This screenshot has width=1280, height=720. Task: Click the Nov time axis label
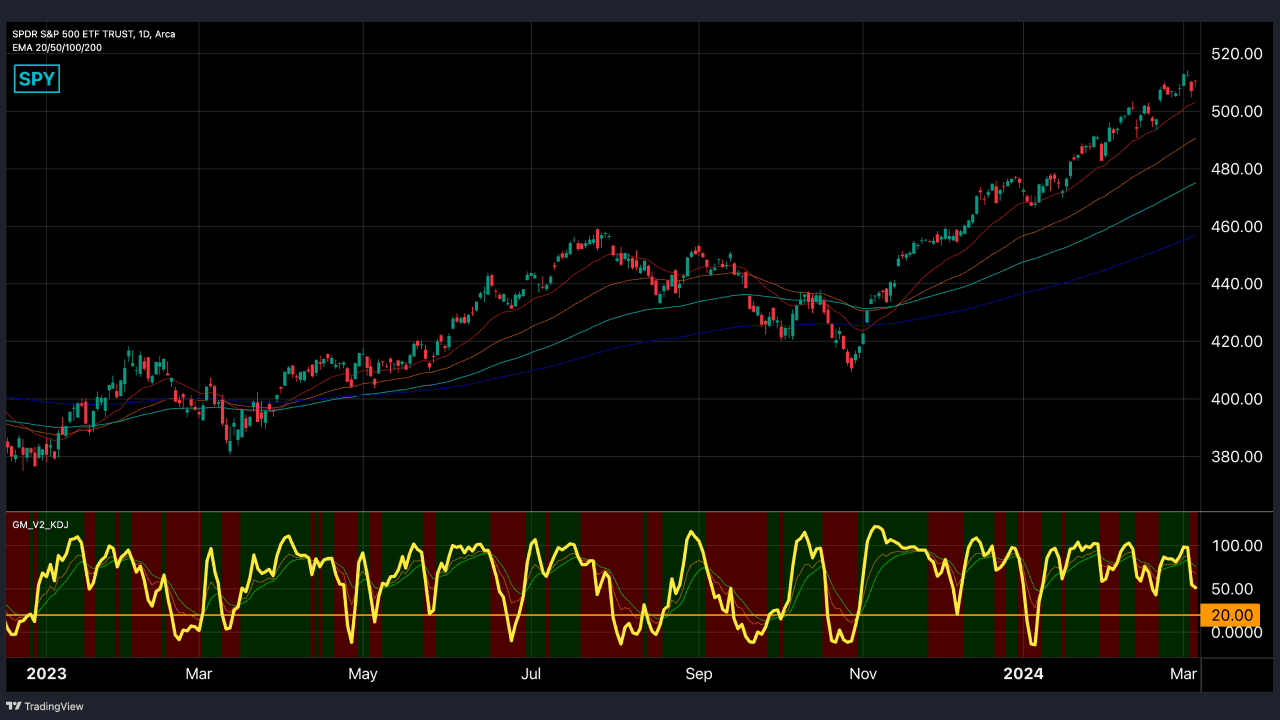pyautogui.click(x=863, y=674)
